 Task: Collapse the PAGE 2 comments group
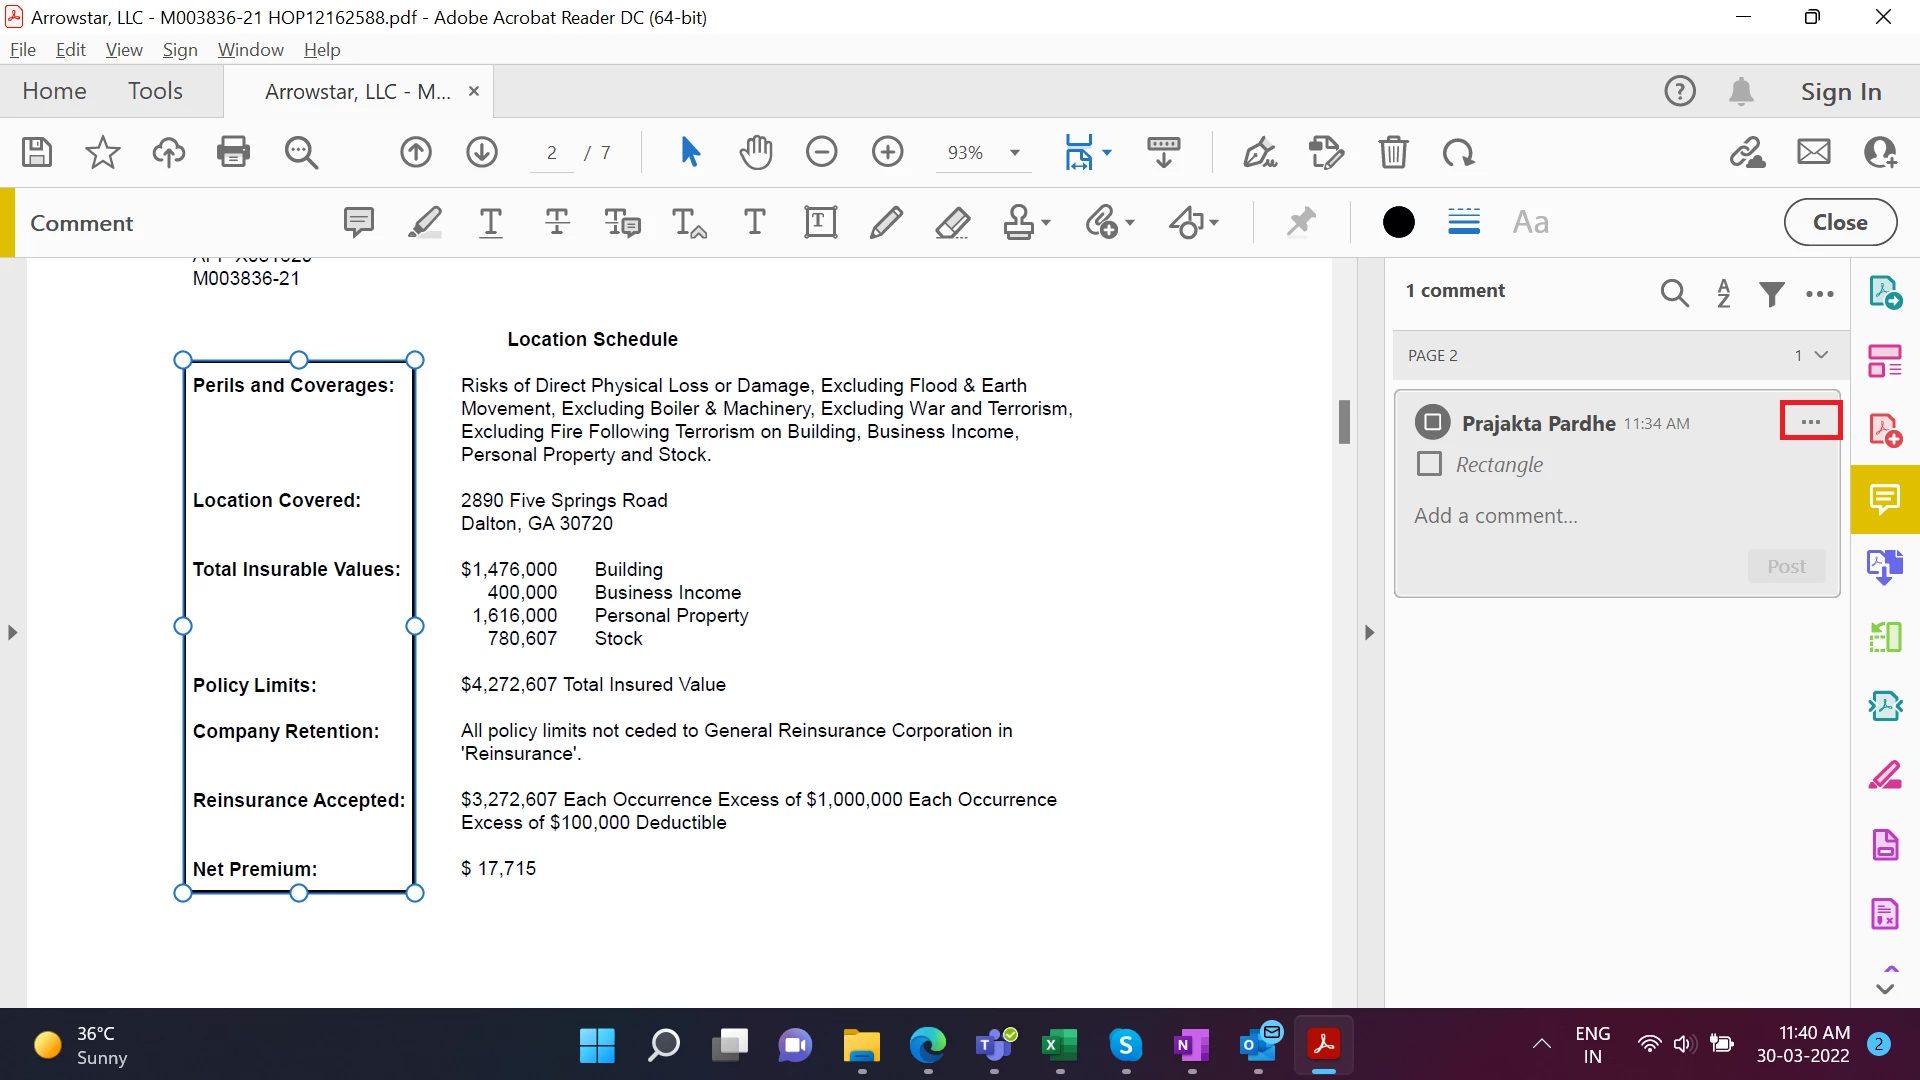coord(1821,355)
